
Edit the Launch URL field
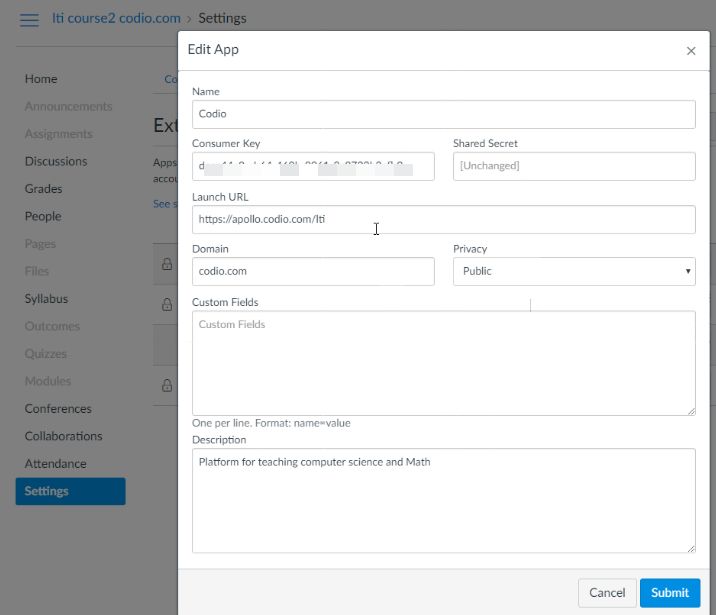click(443, 220)
